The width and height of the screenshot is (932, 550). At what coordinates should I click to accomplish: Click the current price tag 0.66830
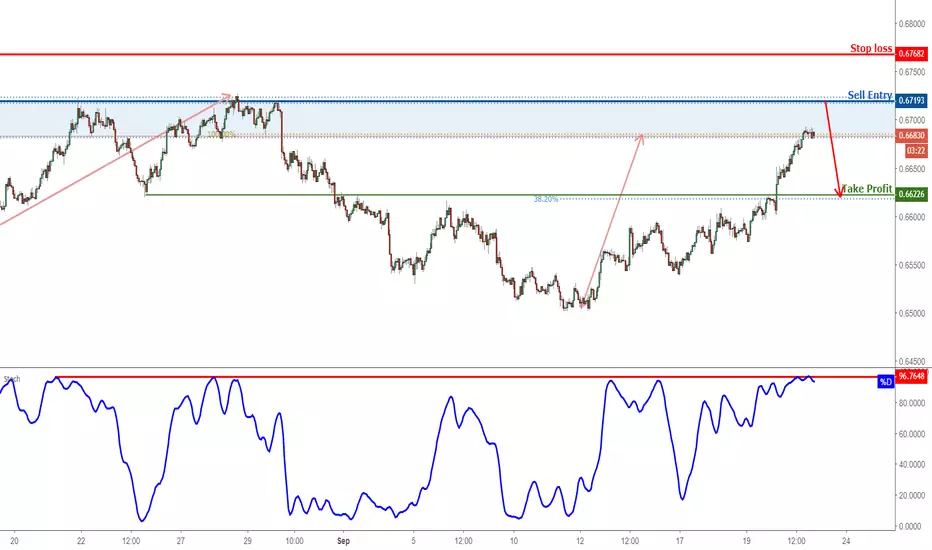911,136
